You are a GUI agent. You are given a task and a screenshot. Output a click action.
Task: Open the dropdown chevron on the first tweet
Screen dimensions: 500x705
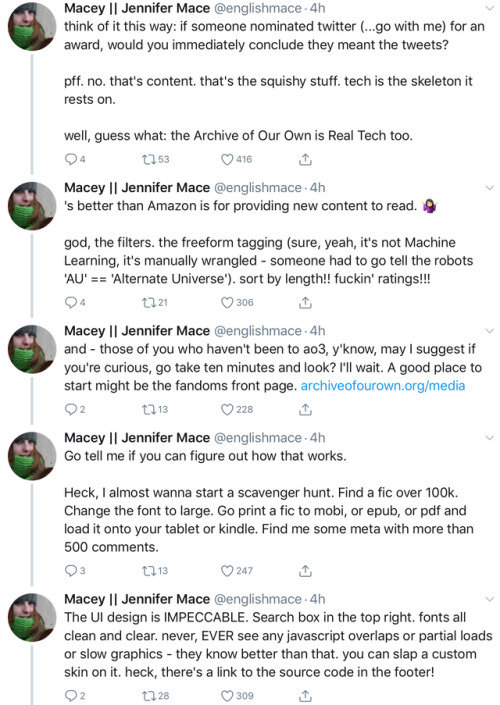click(490, 8)
